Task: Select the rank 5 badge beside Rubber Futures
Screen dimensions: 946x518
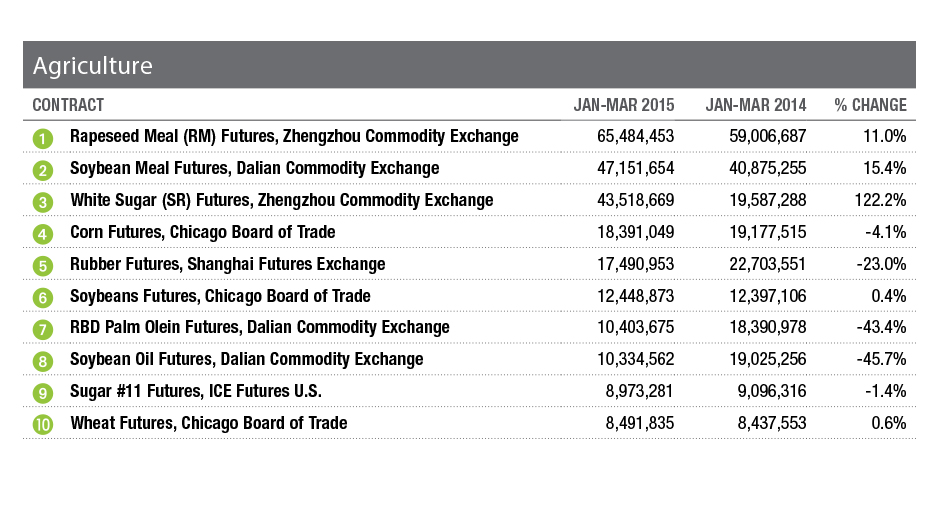Action: click(x=42, y=265)
